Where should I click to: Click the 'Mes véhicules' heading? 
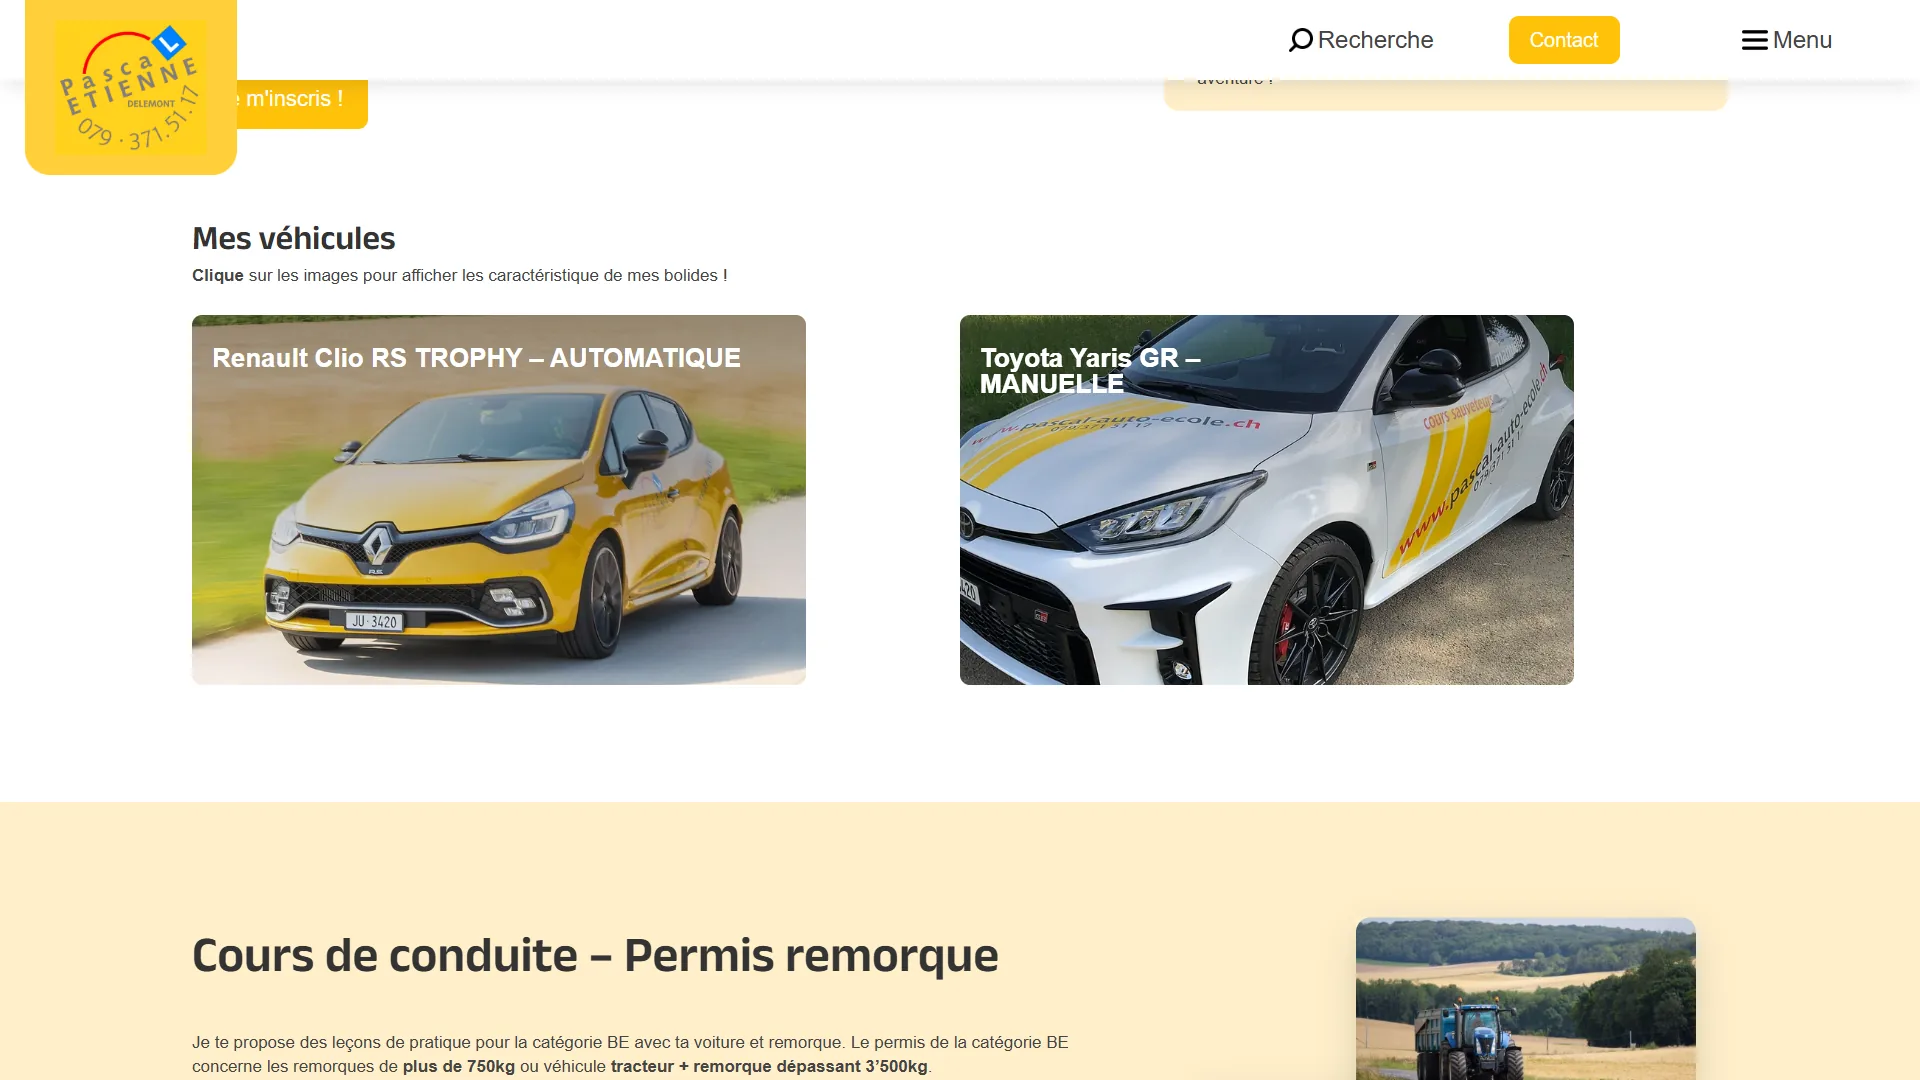click(293, 238)
